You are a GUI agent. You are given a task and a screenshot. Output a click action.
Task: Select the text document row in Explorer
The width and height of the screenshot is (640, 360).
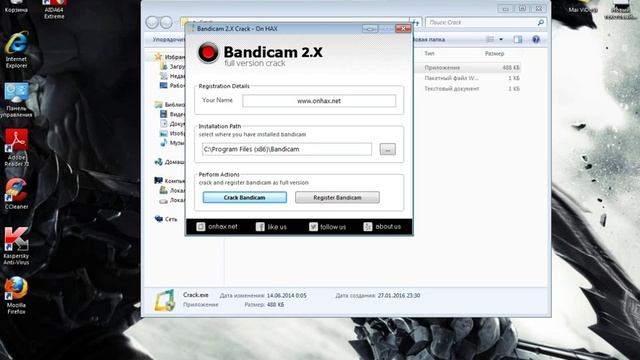tap(468, 89)
